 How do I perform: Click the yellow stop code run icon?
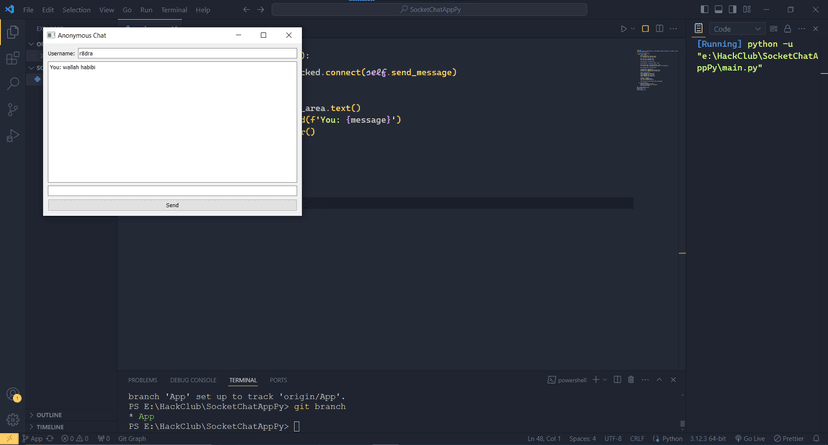(645, 29)
